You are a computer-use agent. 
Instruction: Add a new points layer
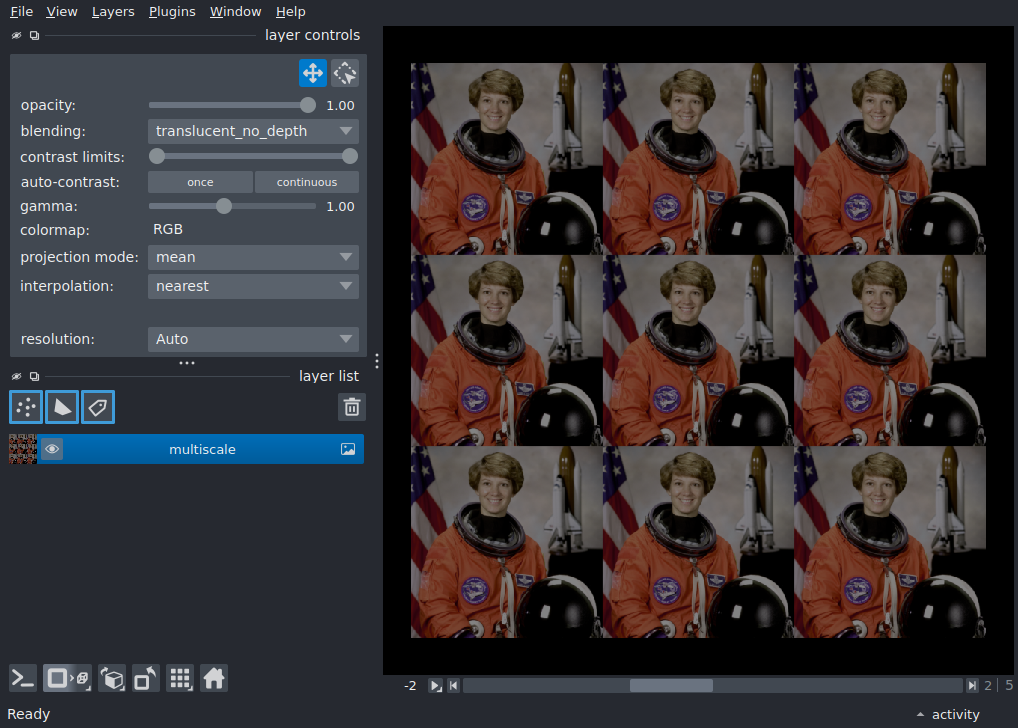26,407
